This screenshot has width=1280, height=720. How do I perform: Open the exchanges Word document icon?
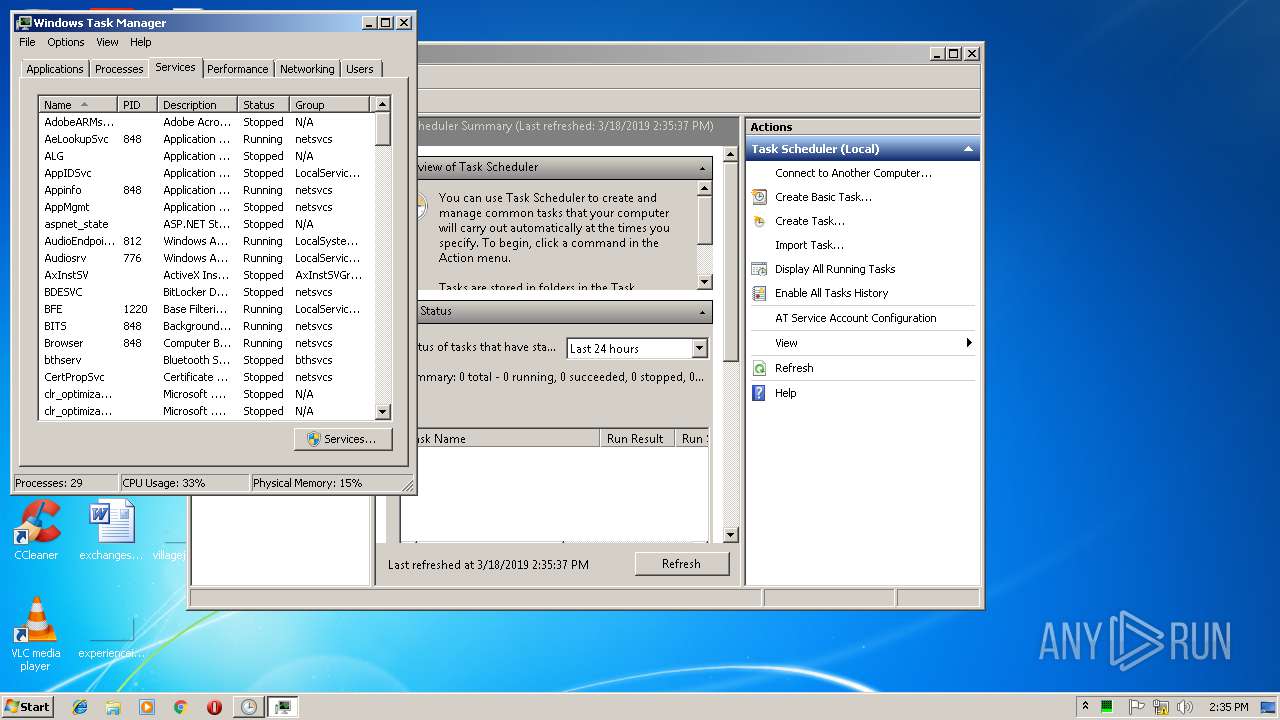click(111, 530)
